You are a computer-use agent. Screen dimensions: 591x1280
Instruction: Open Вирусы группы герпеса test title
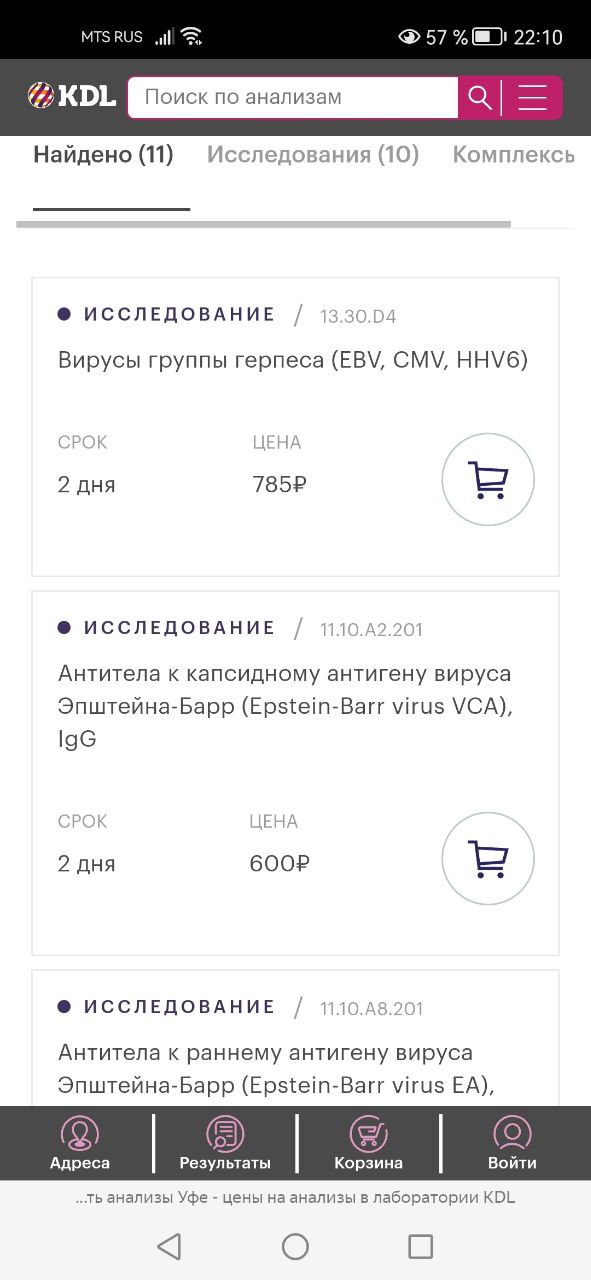293,359
